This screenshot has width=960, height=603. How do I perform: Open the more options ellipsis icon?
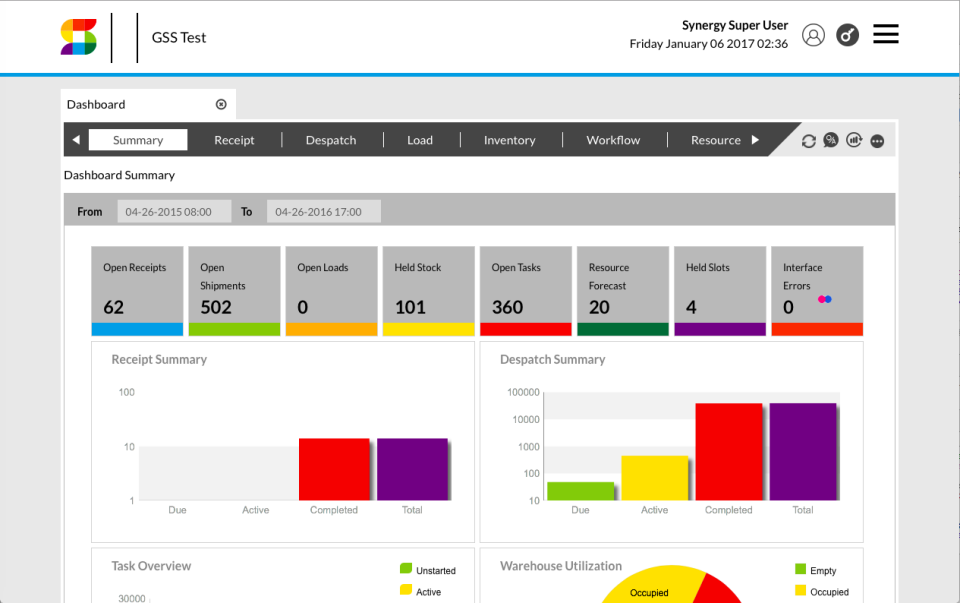(x=877, y=140)
